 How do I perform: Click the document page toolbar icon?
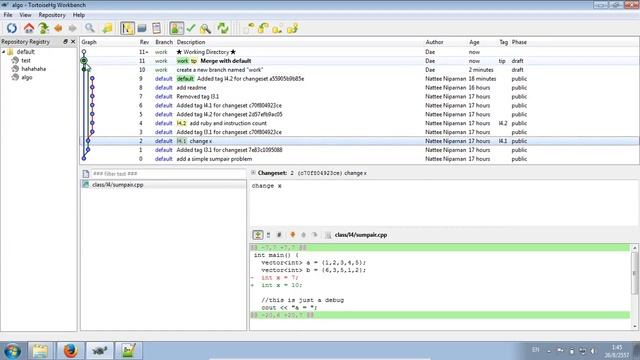(156, 28)
